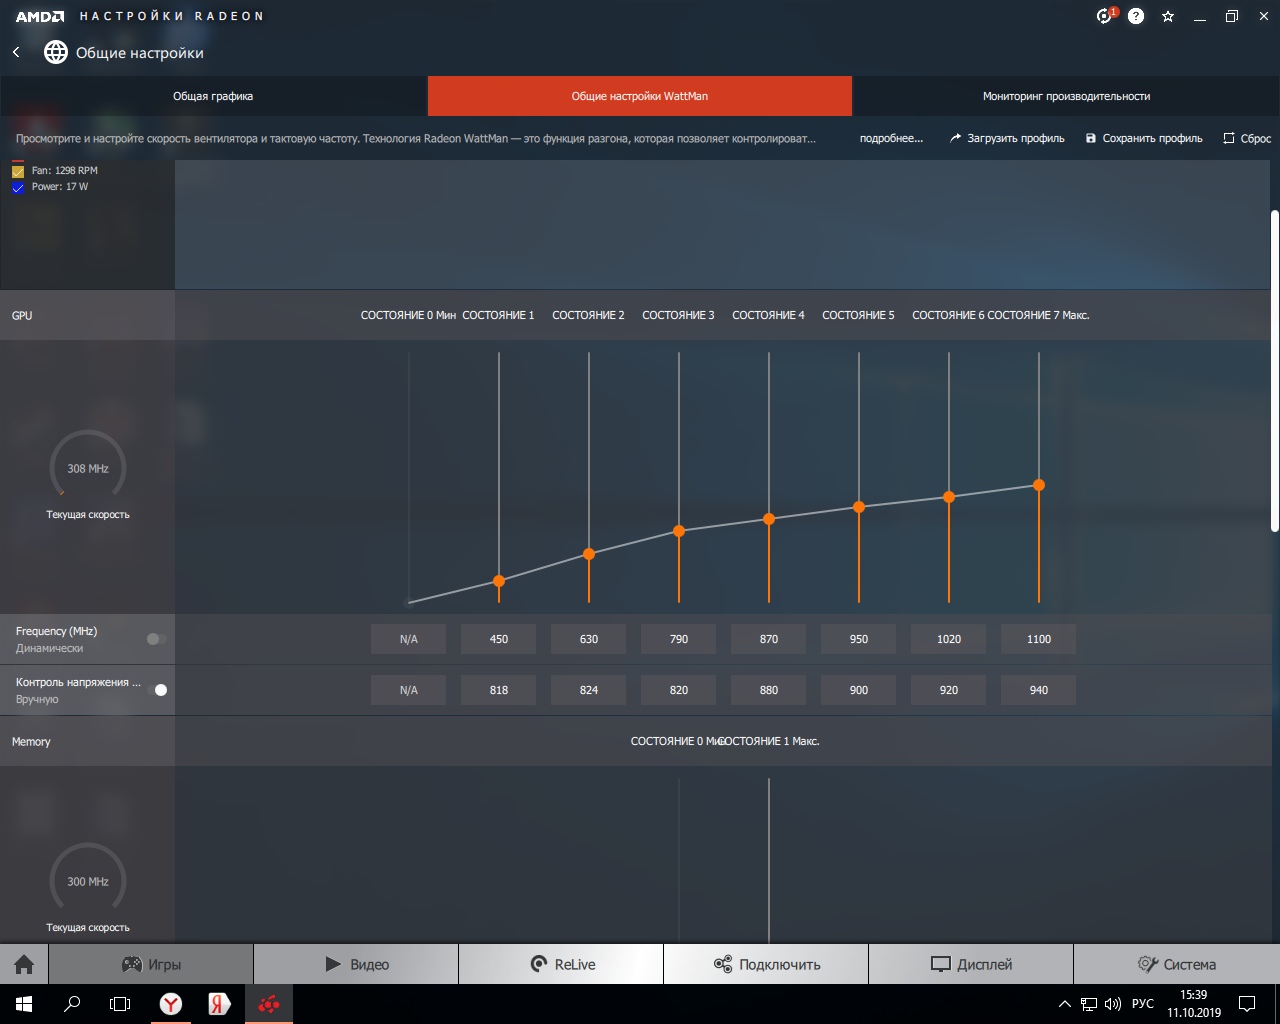This screenshot has width=1280, height=1024.
Task: Click Сохранить профиль
Action: (x=1144, y=138)
